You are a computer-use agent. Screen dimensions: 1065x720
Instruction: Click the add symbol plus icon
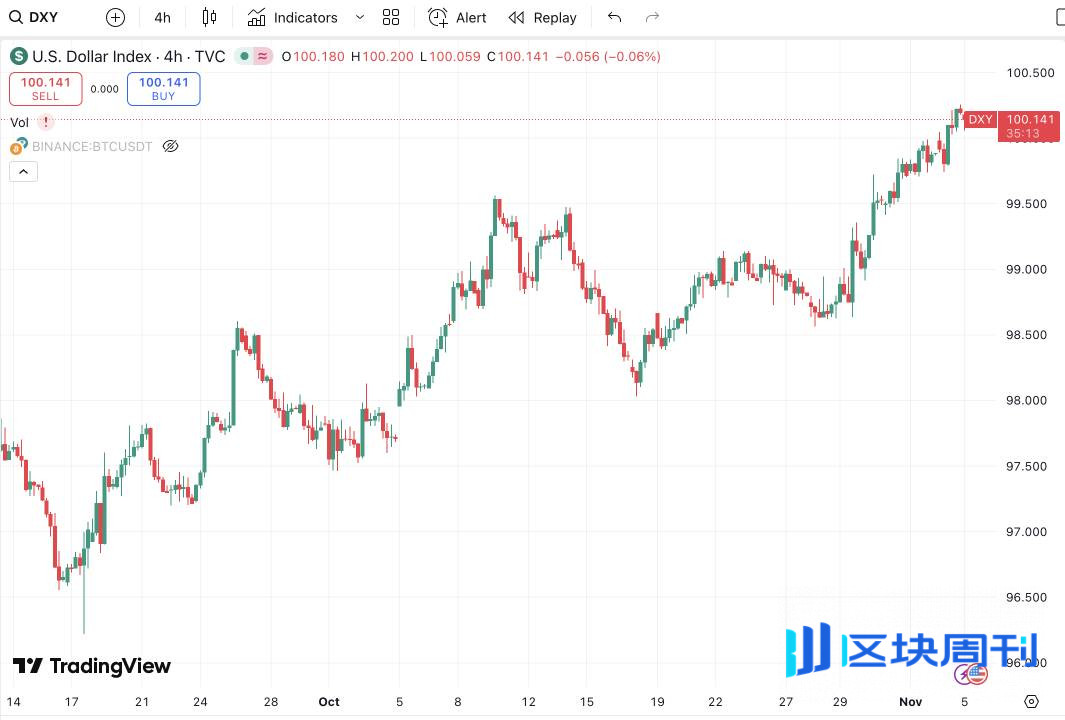[115, 17]
